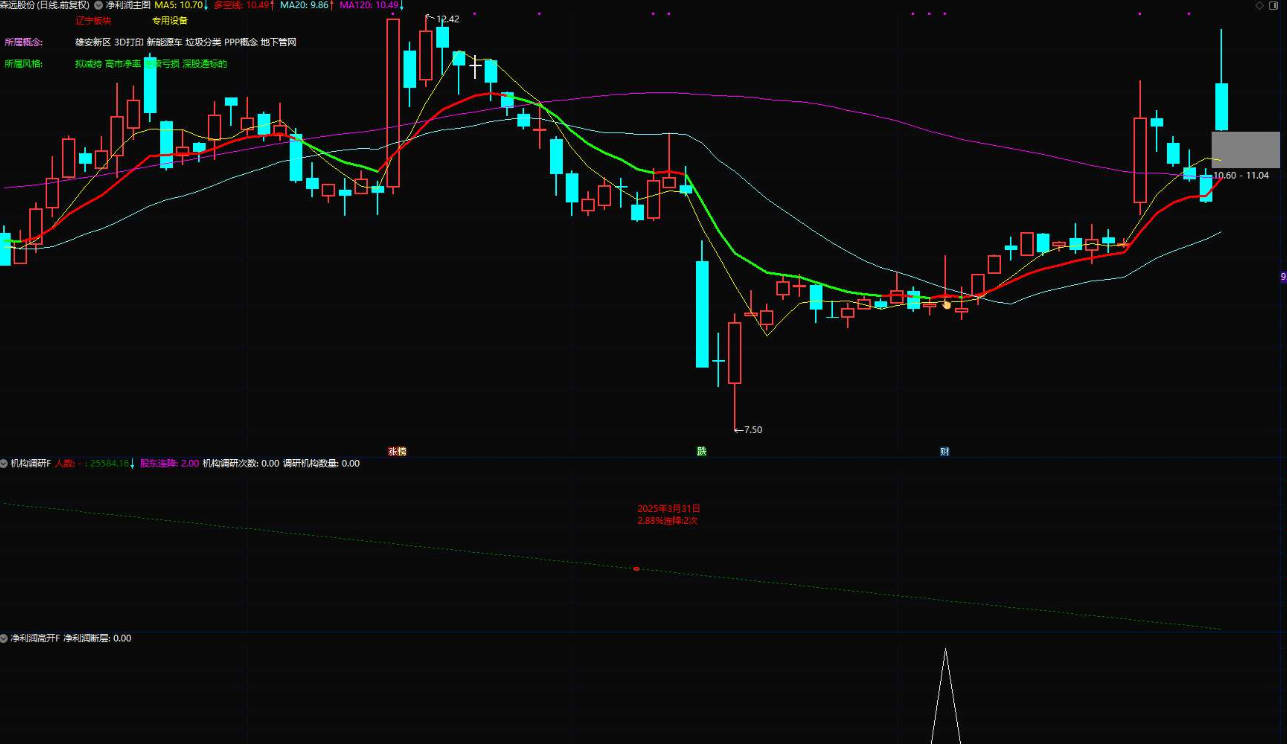Click the 2025年3月31日 annotation text
This screenshot has width=1287, height=744.
[669, 508]
